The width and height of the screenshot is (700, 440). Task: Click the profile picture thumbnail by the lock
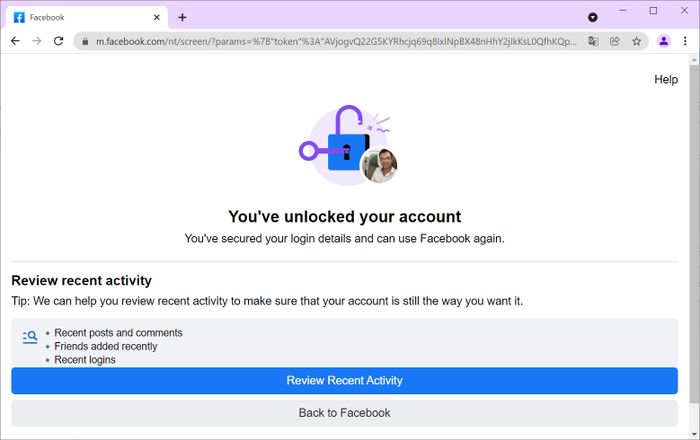click(x=379, y=165)
